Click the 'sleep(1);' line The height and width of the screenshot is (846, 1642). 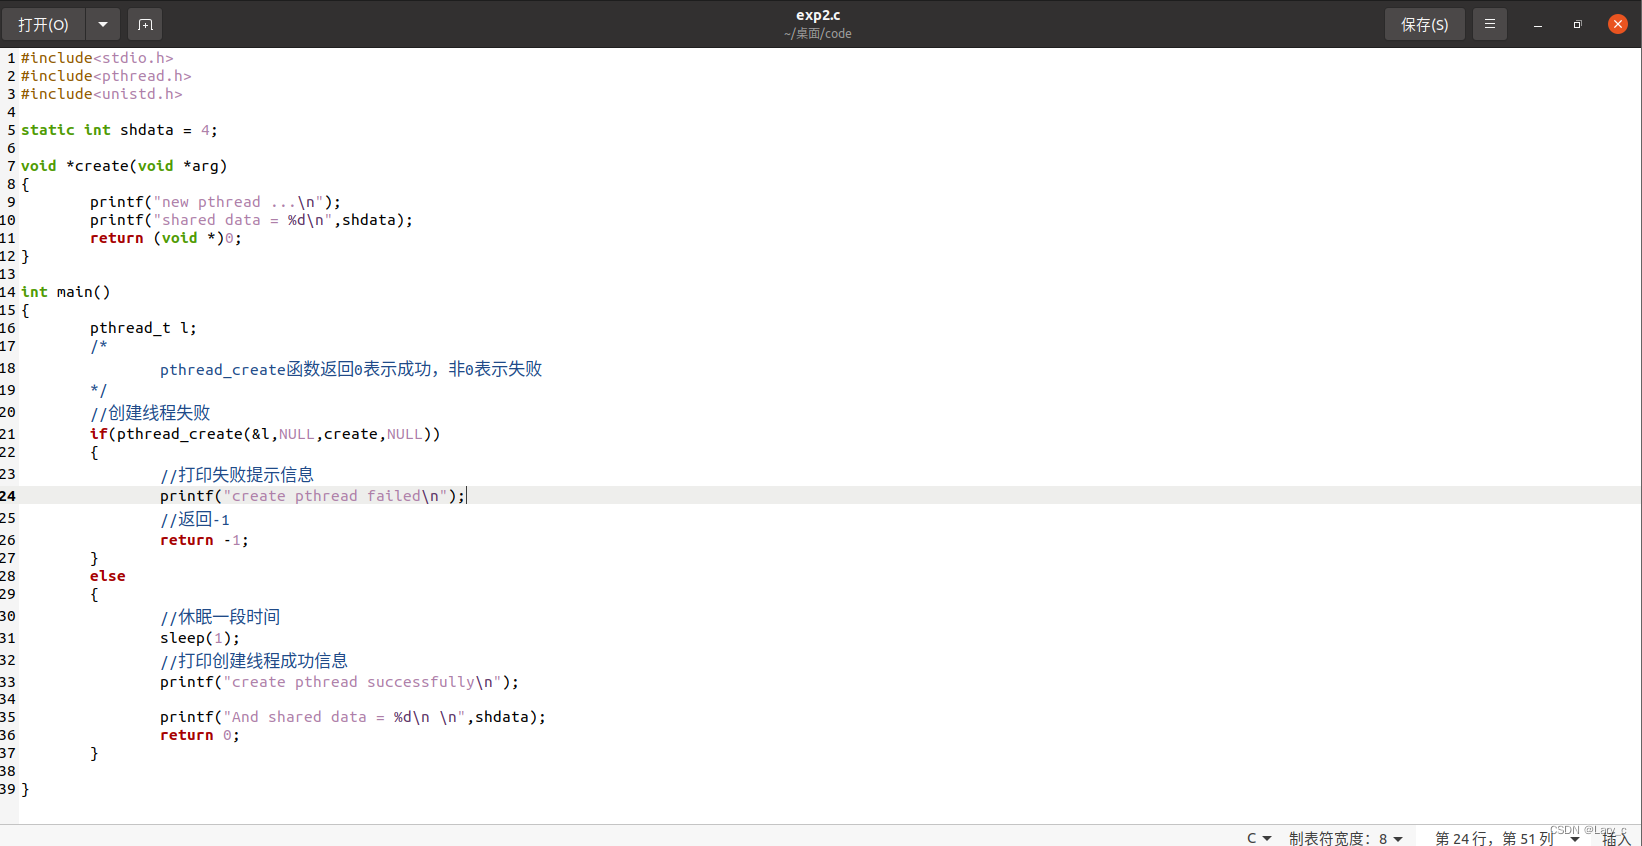tap(200, 638)
